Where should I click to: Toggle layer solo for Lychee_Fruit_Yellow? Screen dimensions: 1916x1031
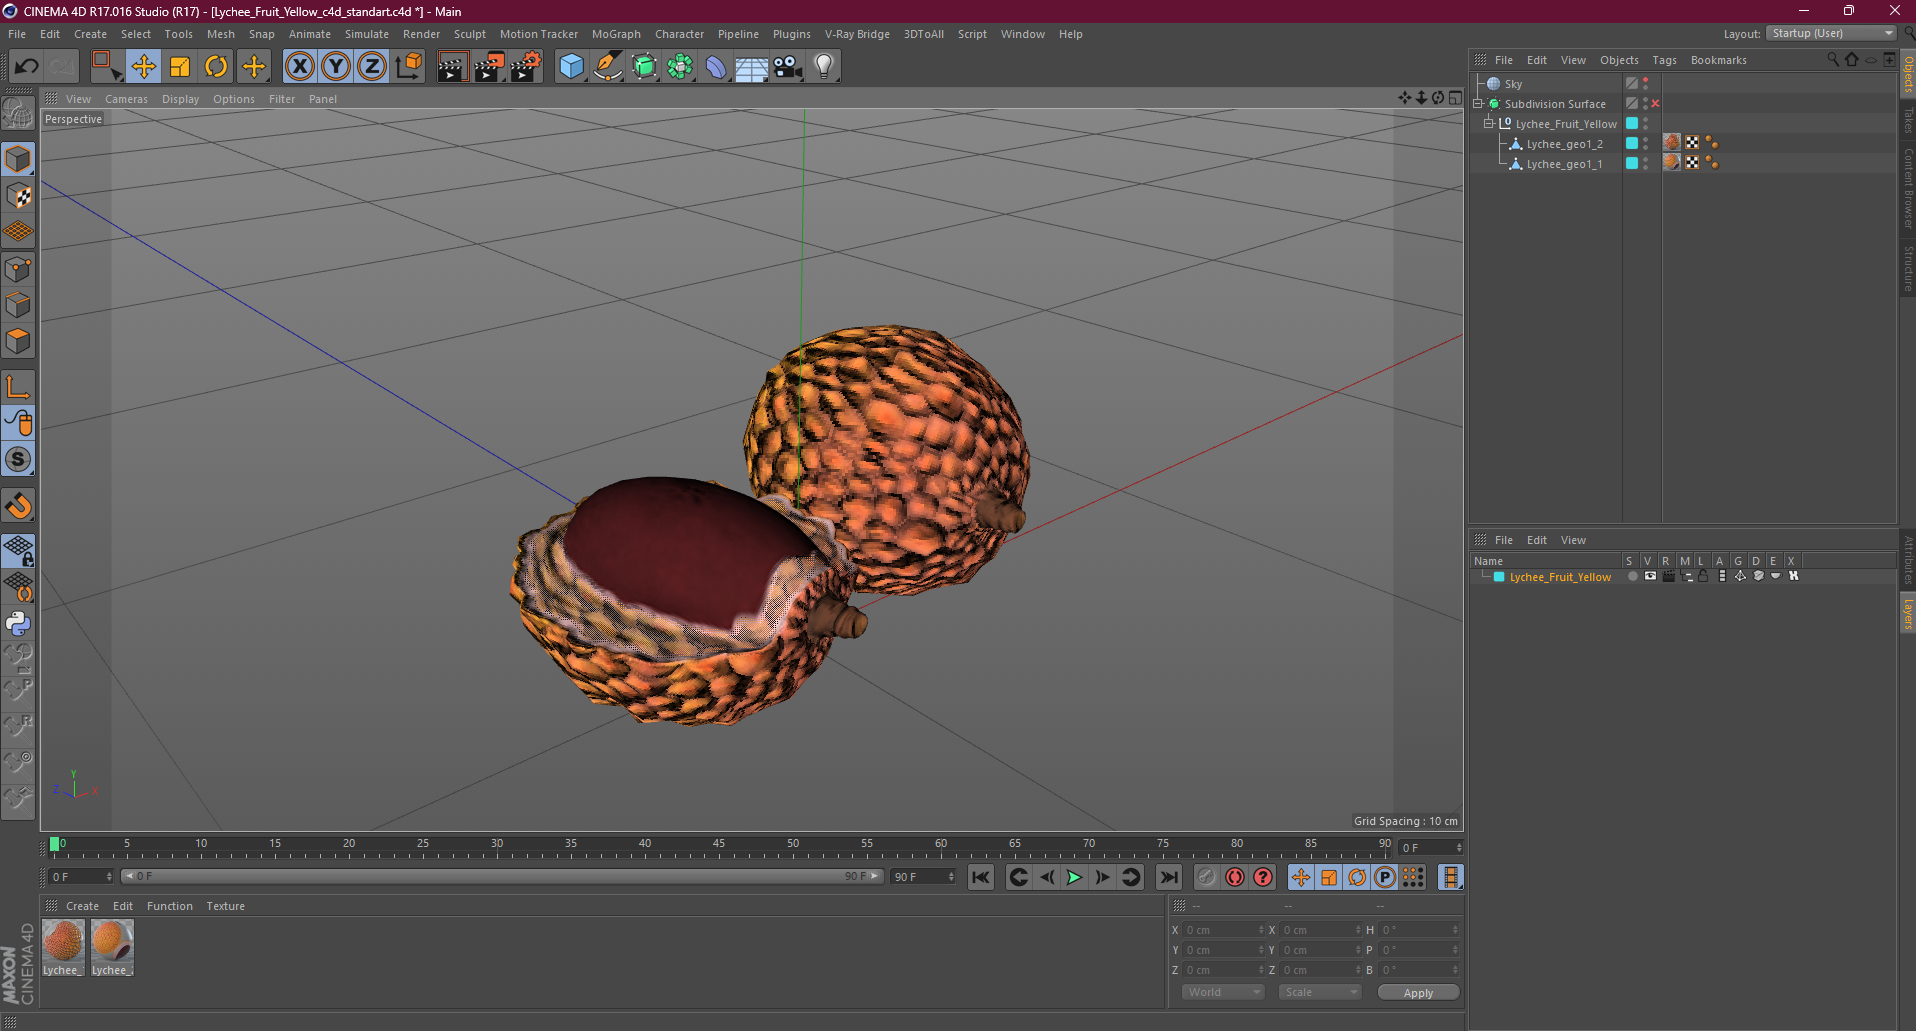click(x=1632, y=576)
